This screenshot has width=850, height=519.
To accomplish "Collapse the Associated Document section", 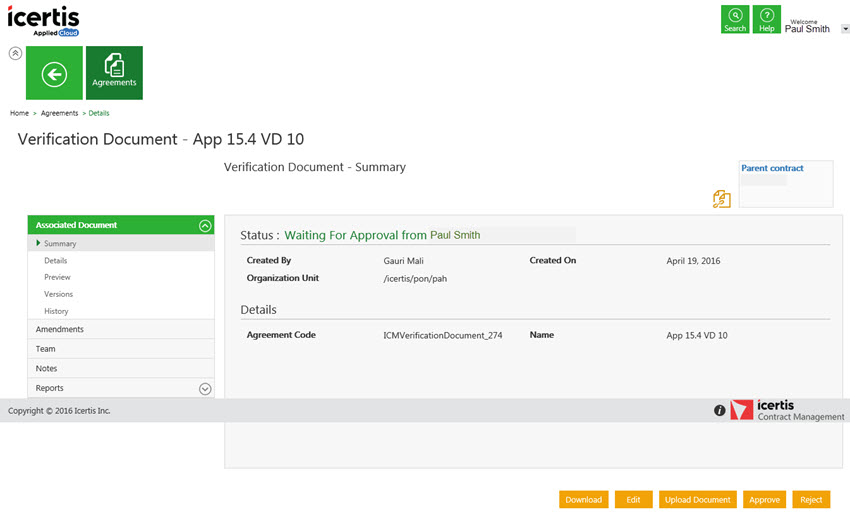I will point(205,226).
